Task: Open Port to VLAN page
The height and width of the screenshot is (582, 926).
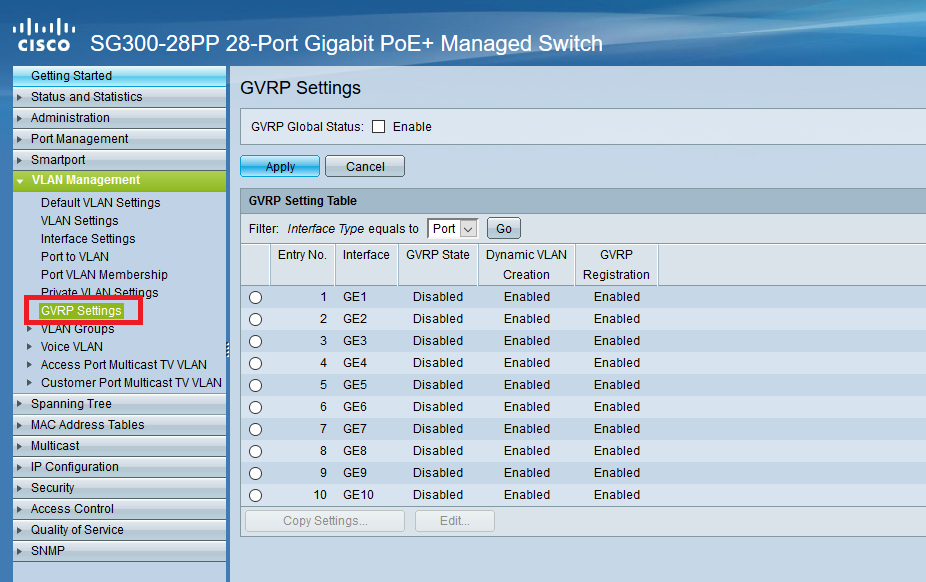Action: 74,257
